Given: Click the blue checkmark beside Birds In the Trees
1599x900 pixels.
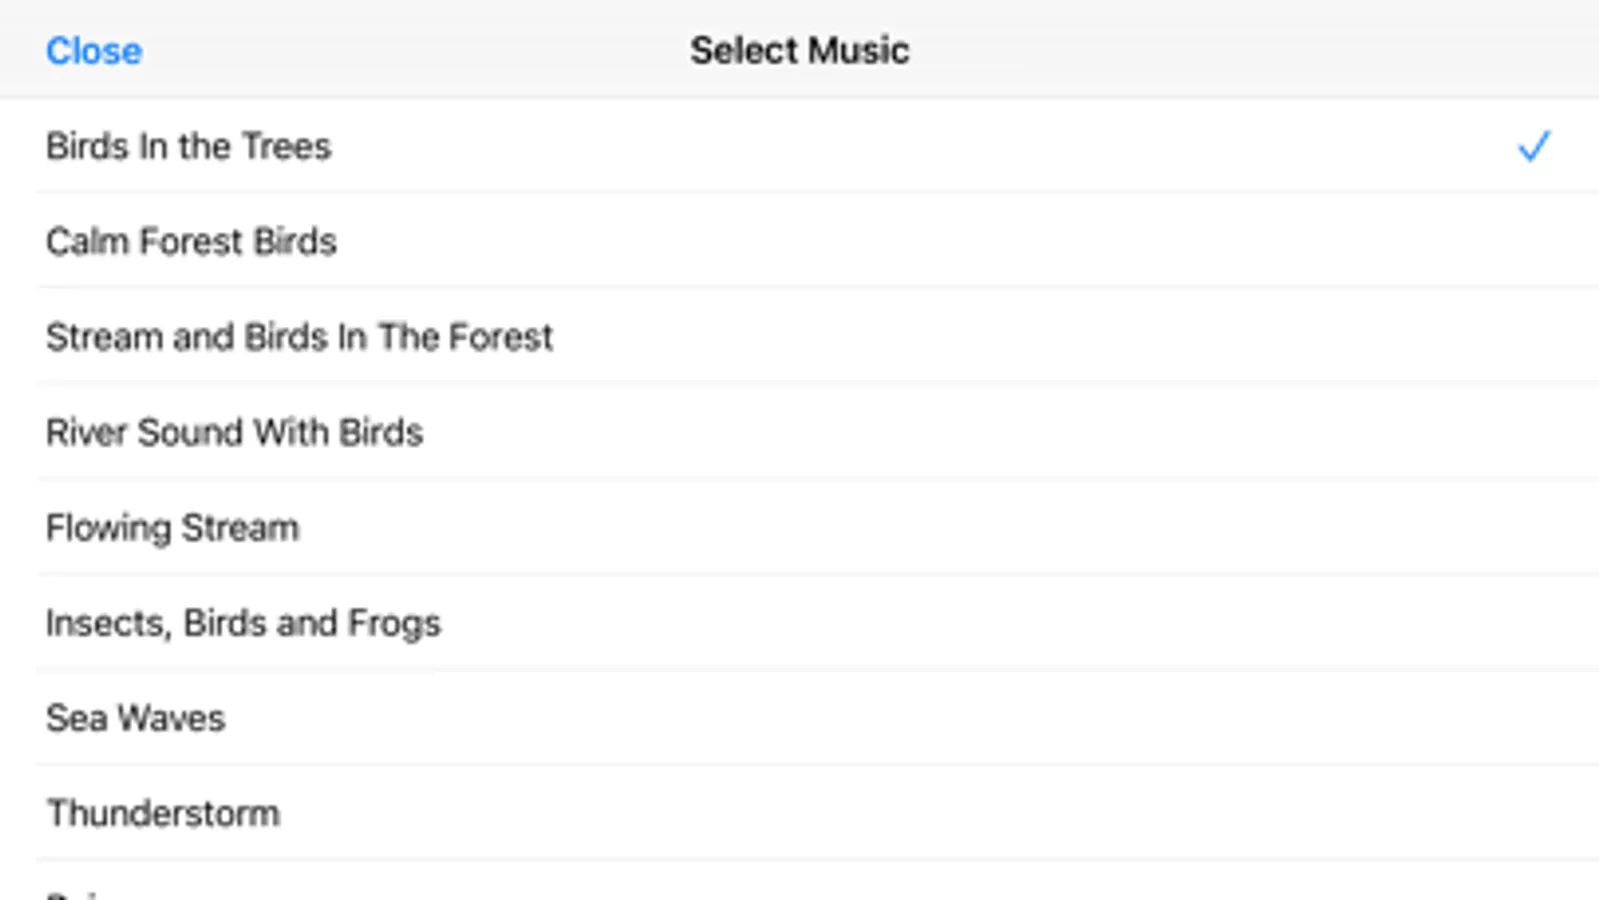Looking at the screenshot, I should (1532, 146).
